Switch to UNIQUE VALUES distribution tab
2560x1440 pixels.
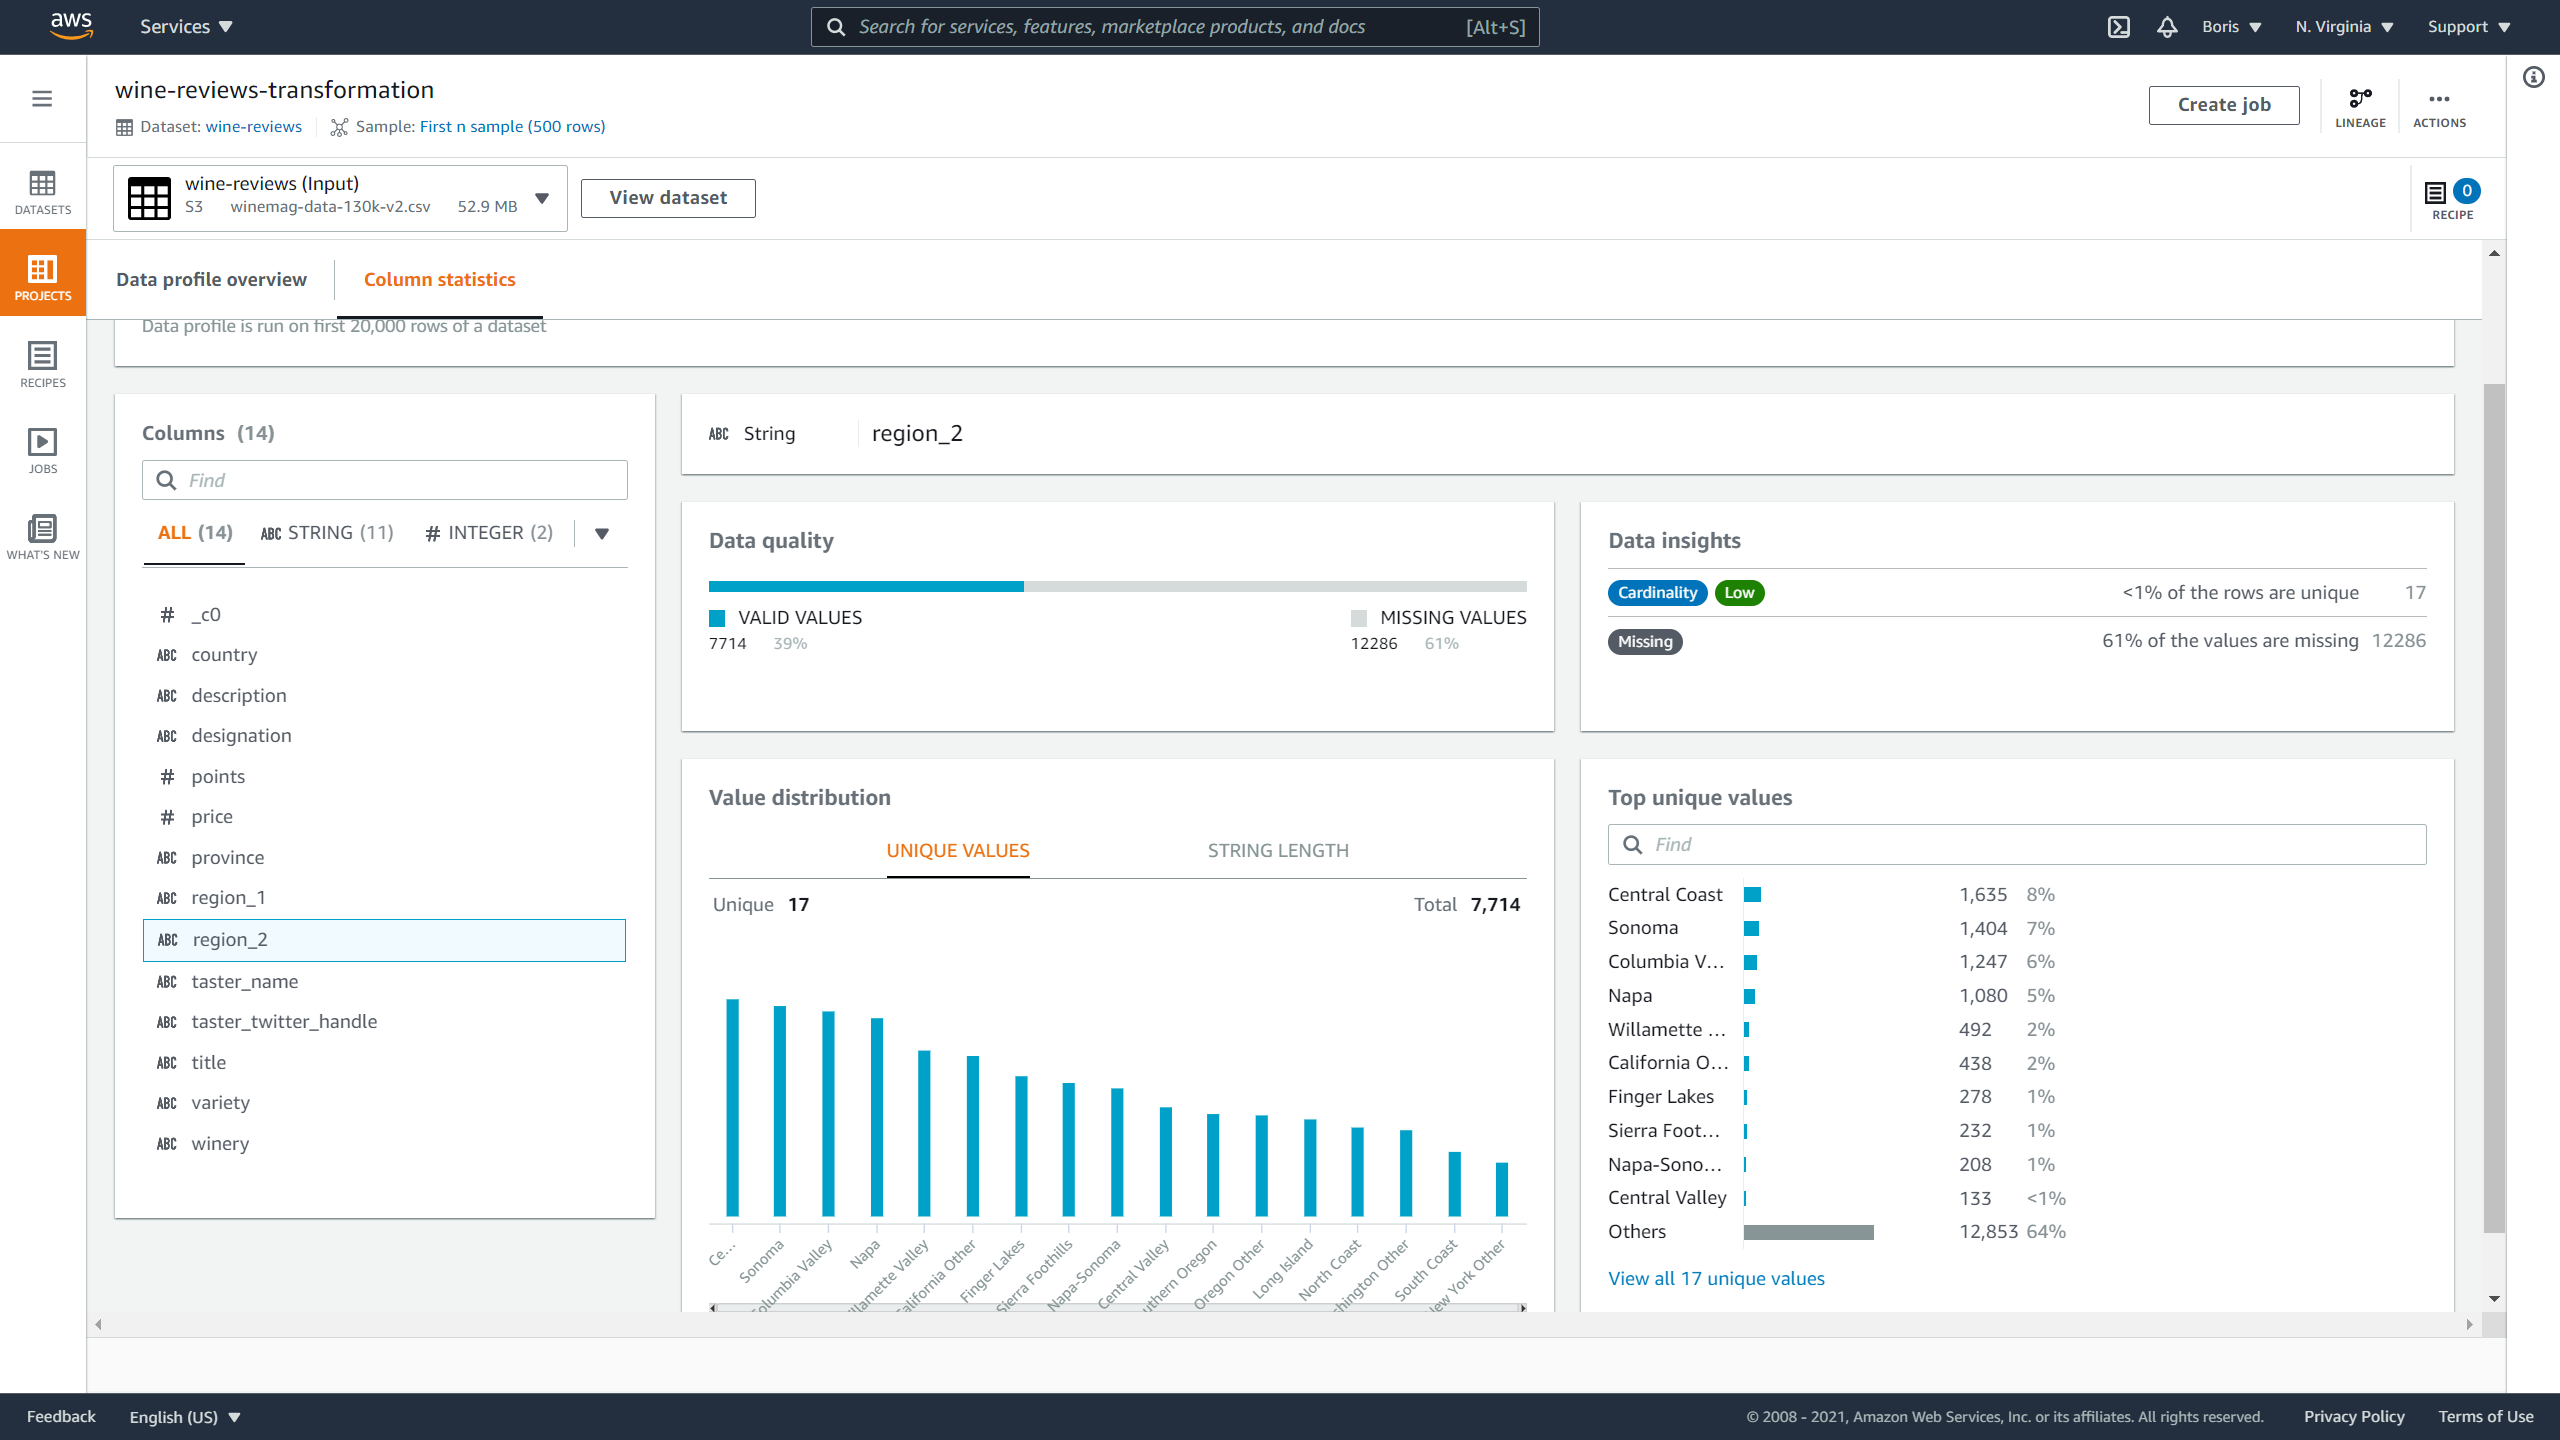(957, 851)
